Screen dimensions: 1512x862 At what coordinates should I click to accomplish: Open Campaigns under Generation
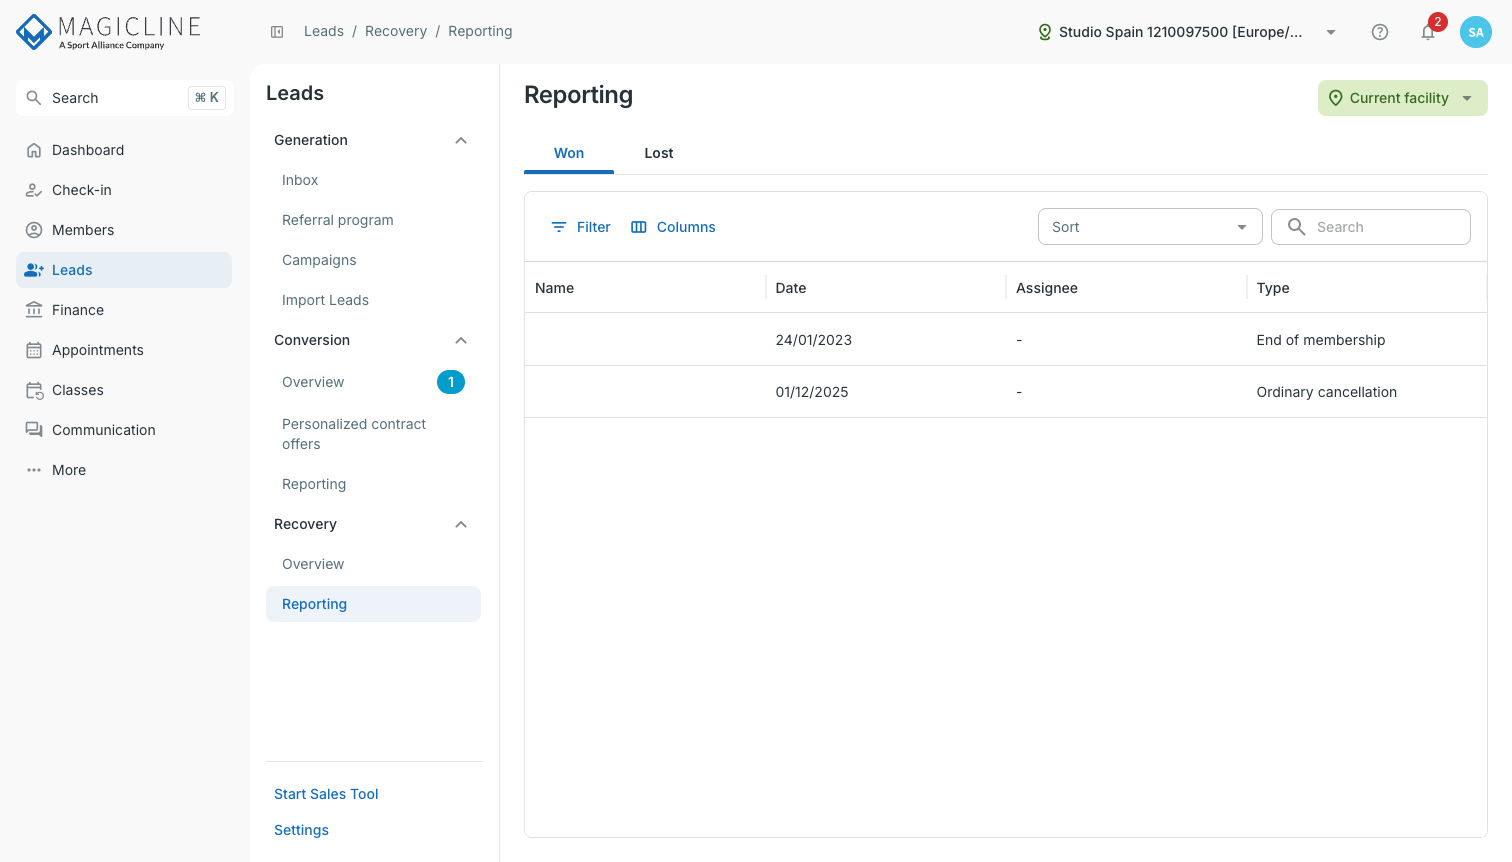319,260
